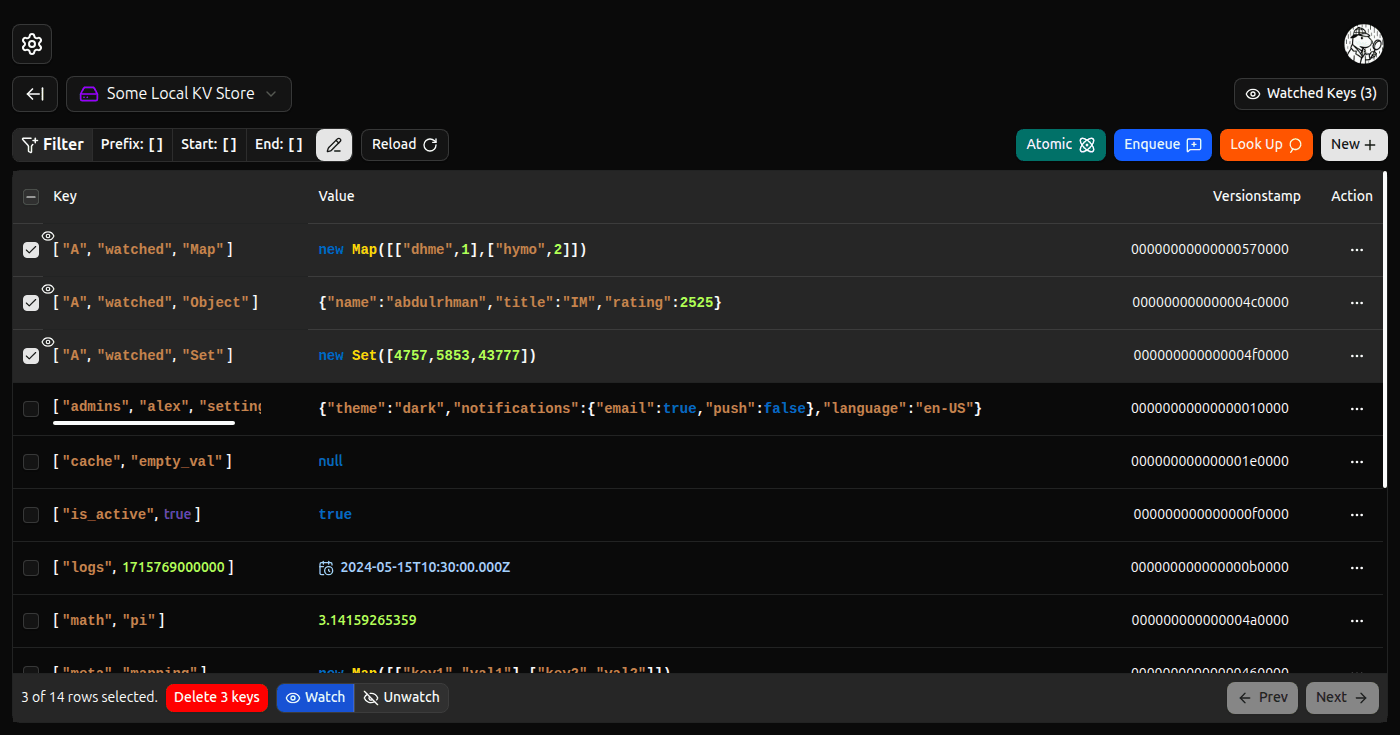Toggle the select-all header checkbox

point(31,197)
